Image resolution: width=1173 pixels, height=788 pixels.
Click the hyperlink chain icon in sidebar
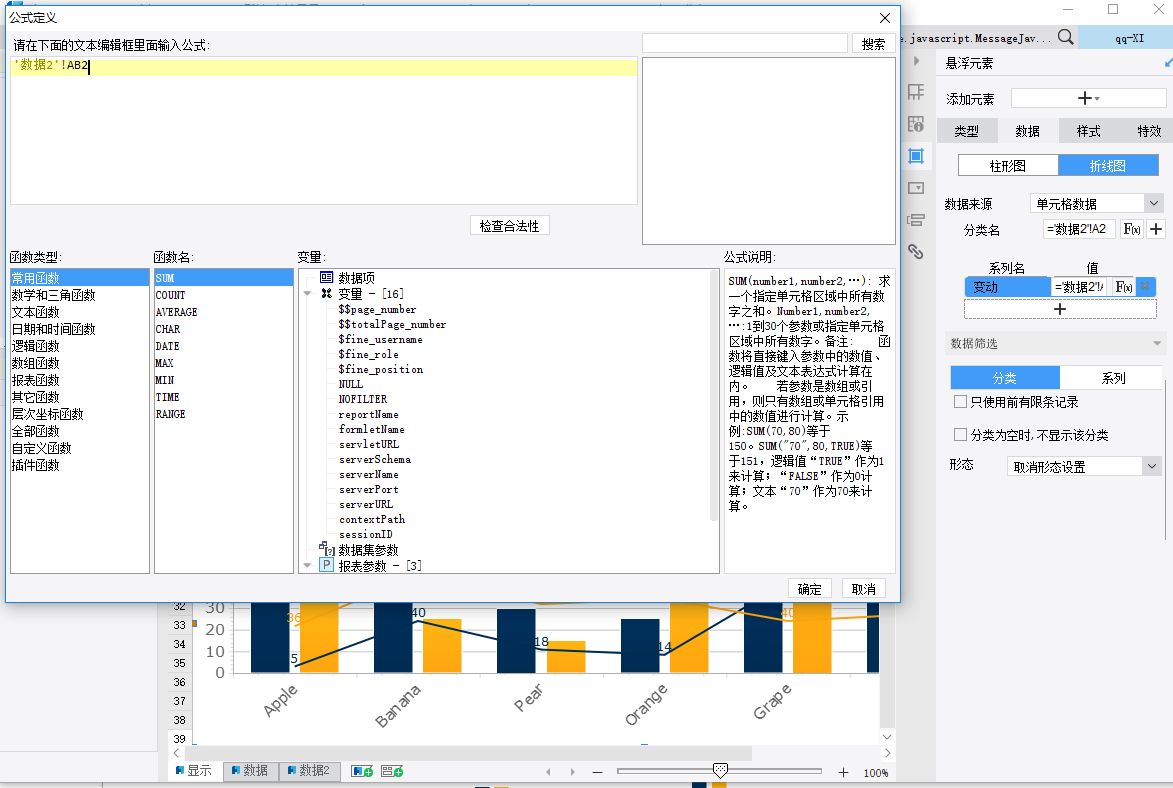[x=915, y=251]
